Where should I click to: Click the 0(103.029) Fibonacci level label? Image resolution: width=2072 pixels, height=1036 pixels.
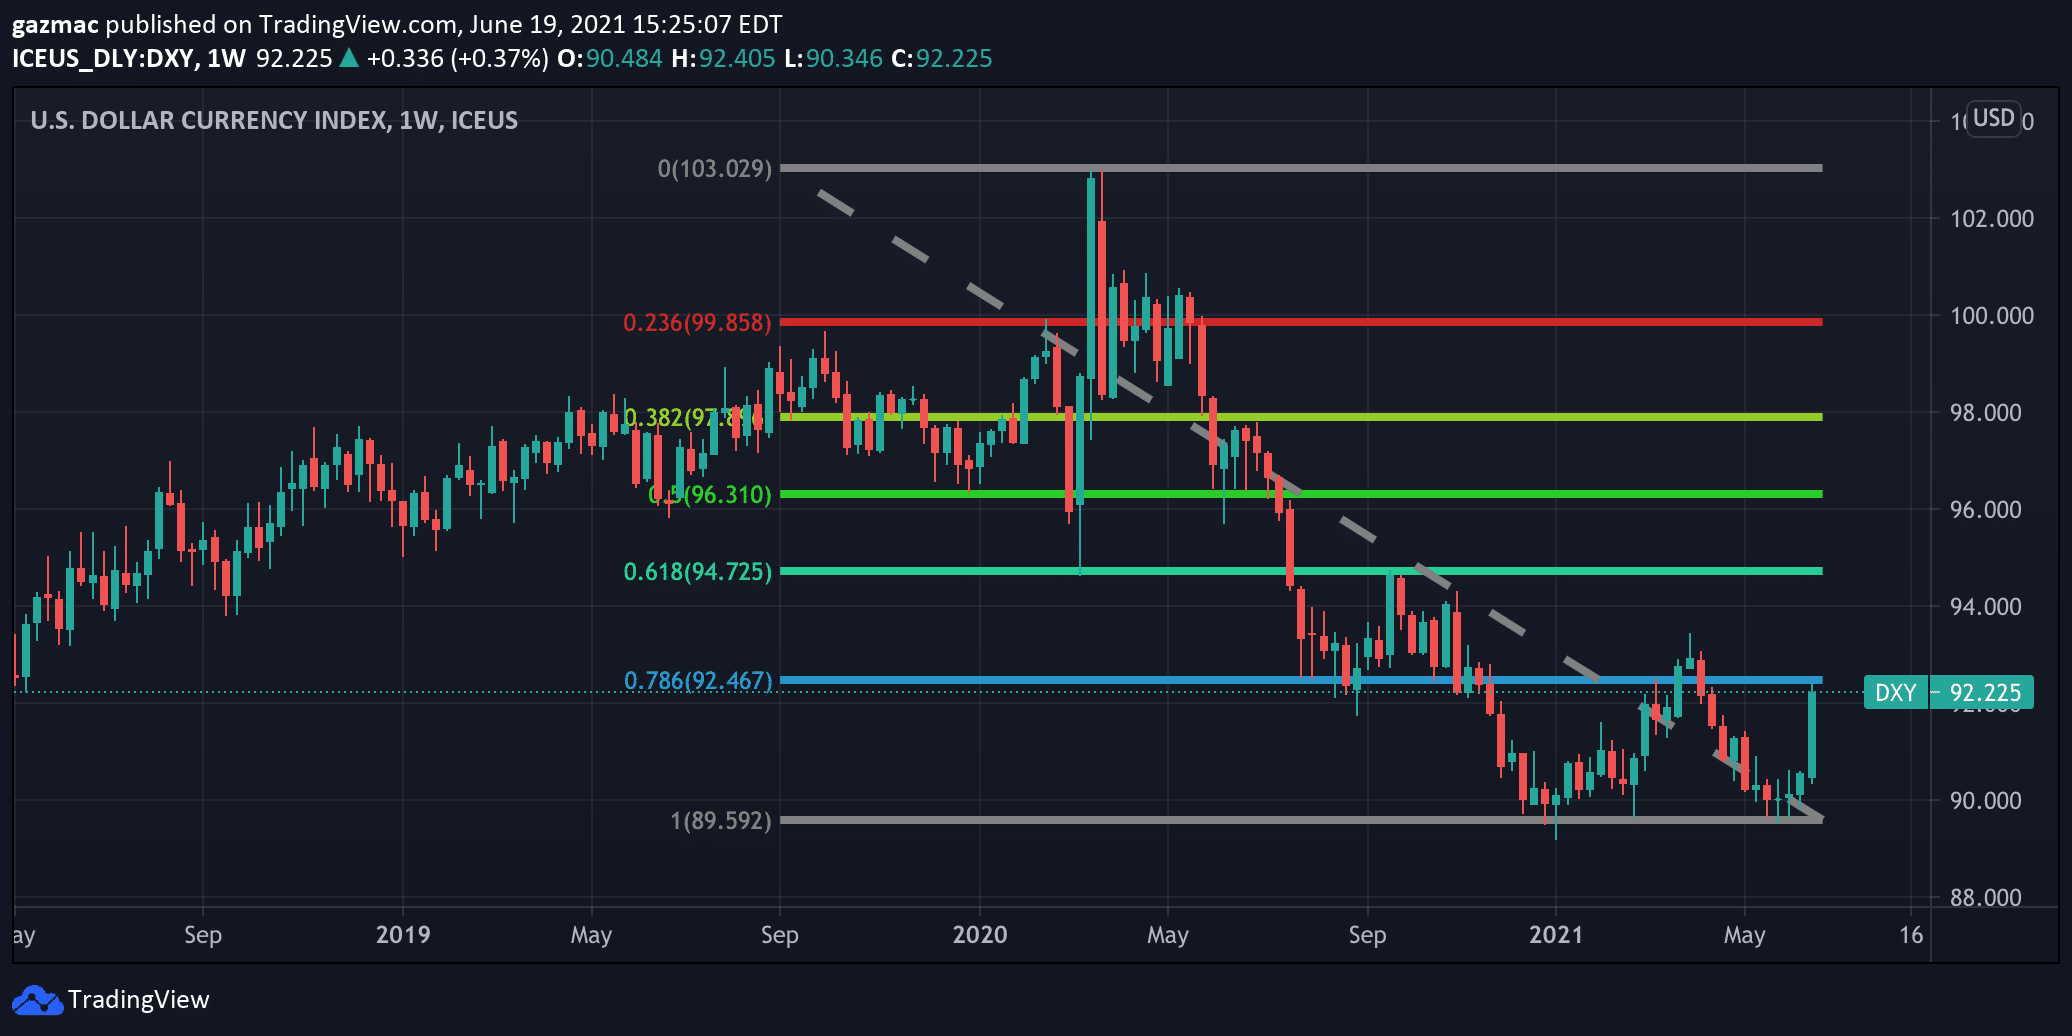click(x=715, y=168)
